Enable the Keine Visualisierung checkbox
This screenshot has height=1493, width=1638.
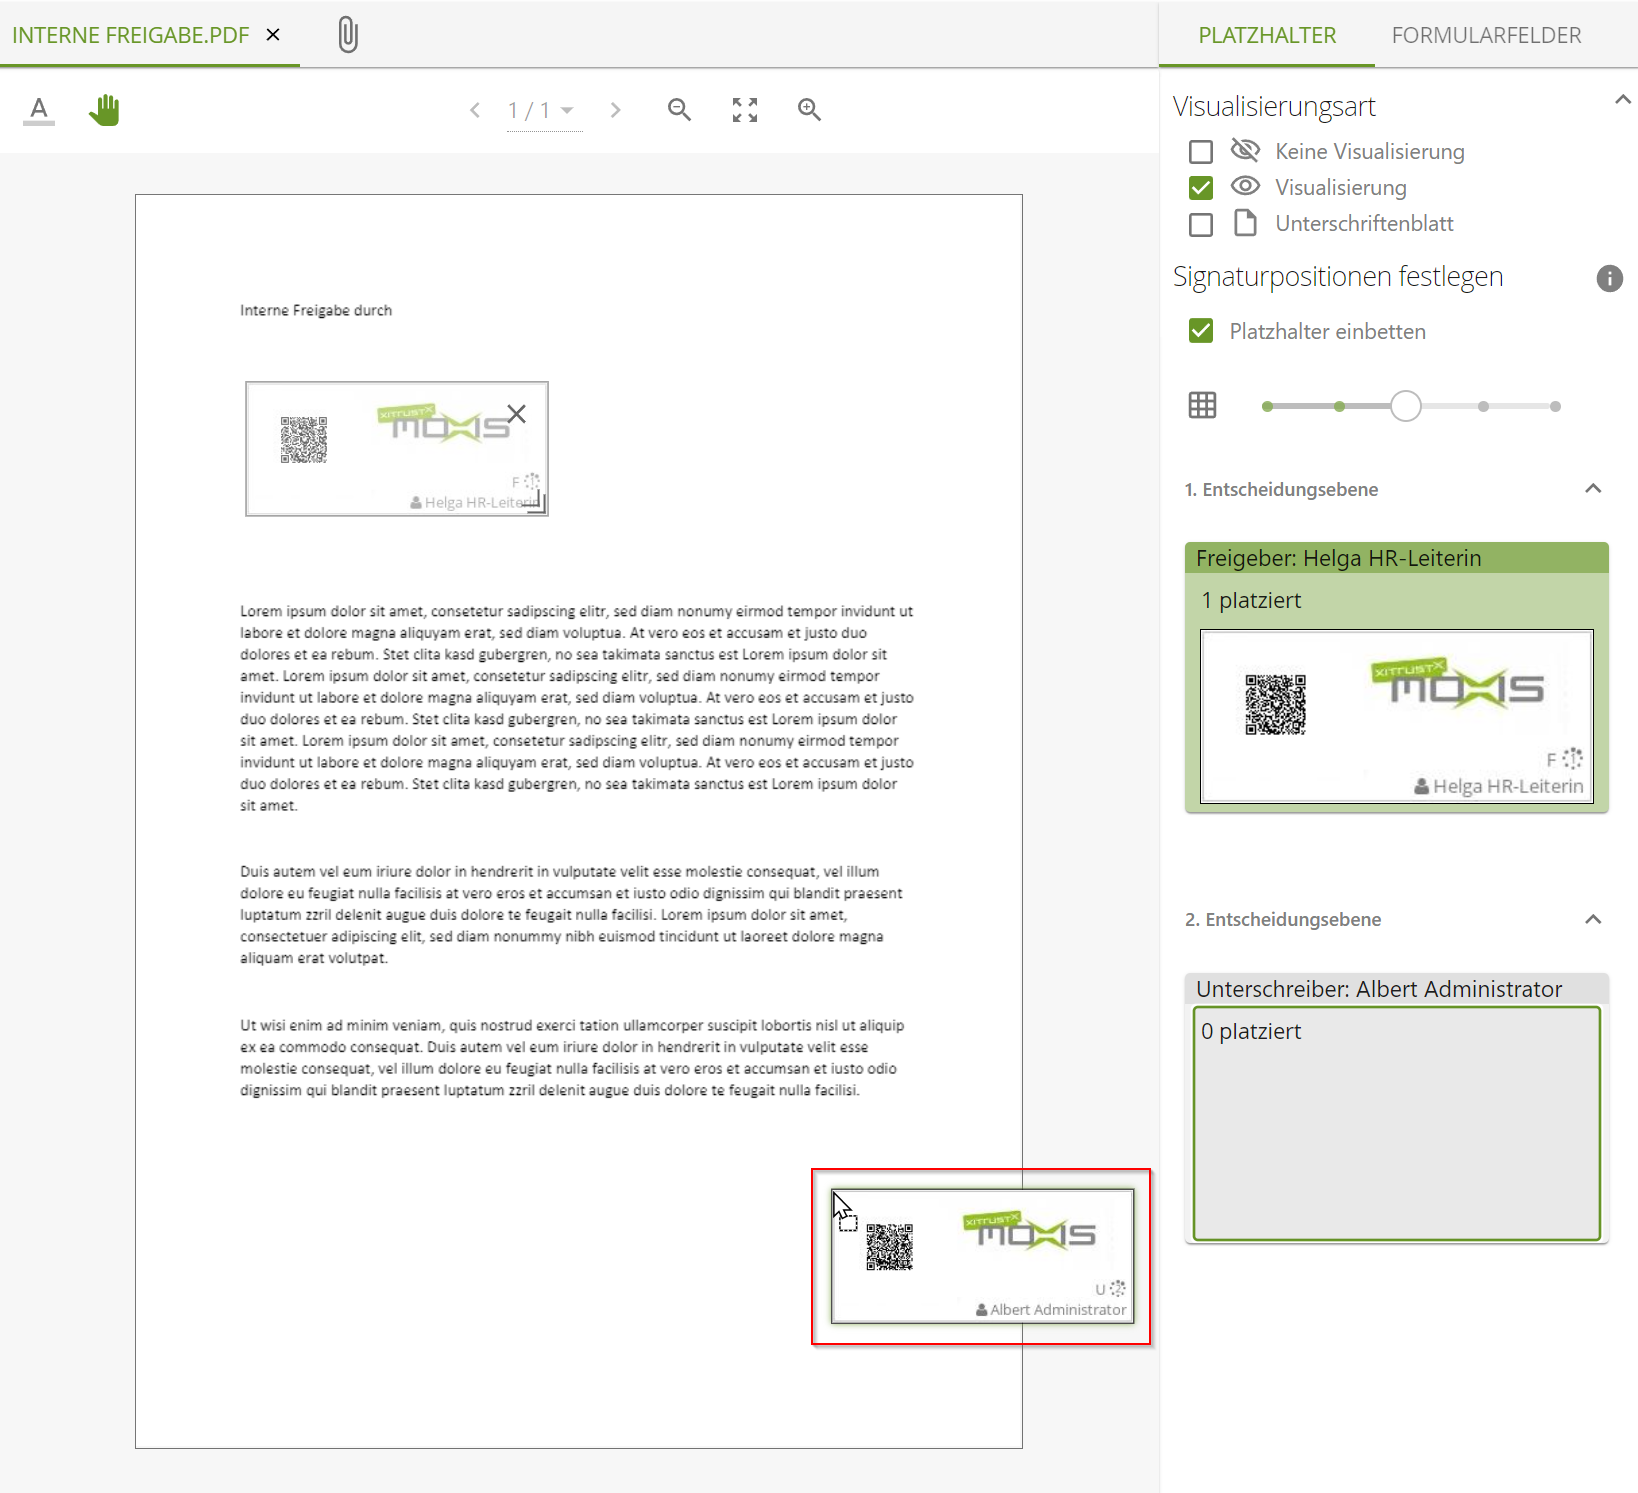[x=1200, y=151]
